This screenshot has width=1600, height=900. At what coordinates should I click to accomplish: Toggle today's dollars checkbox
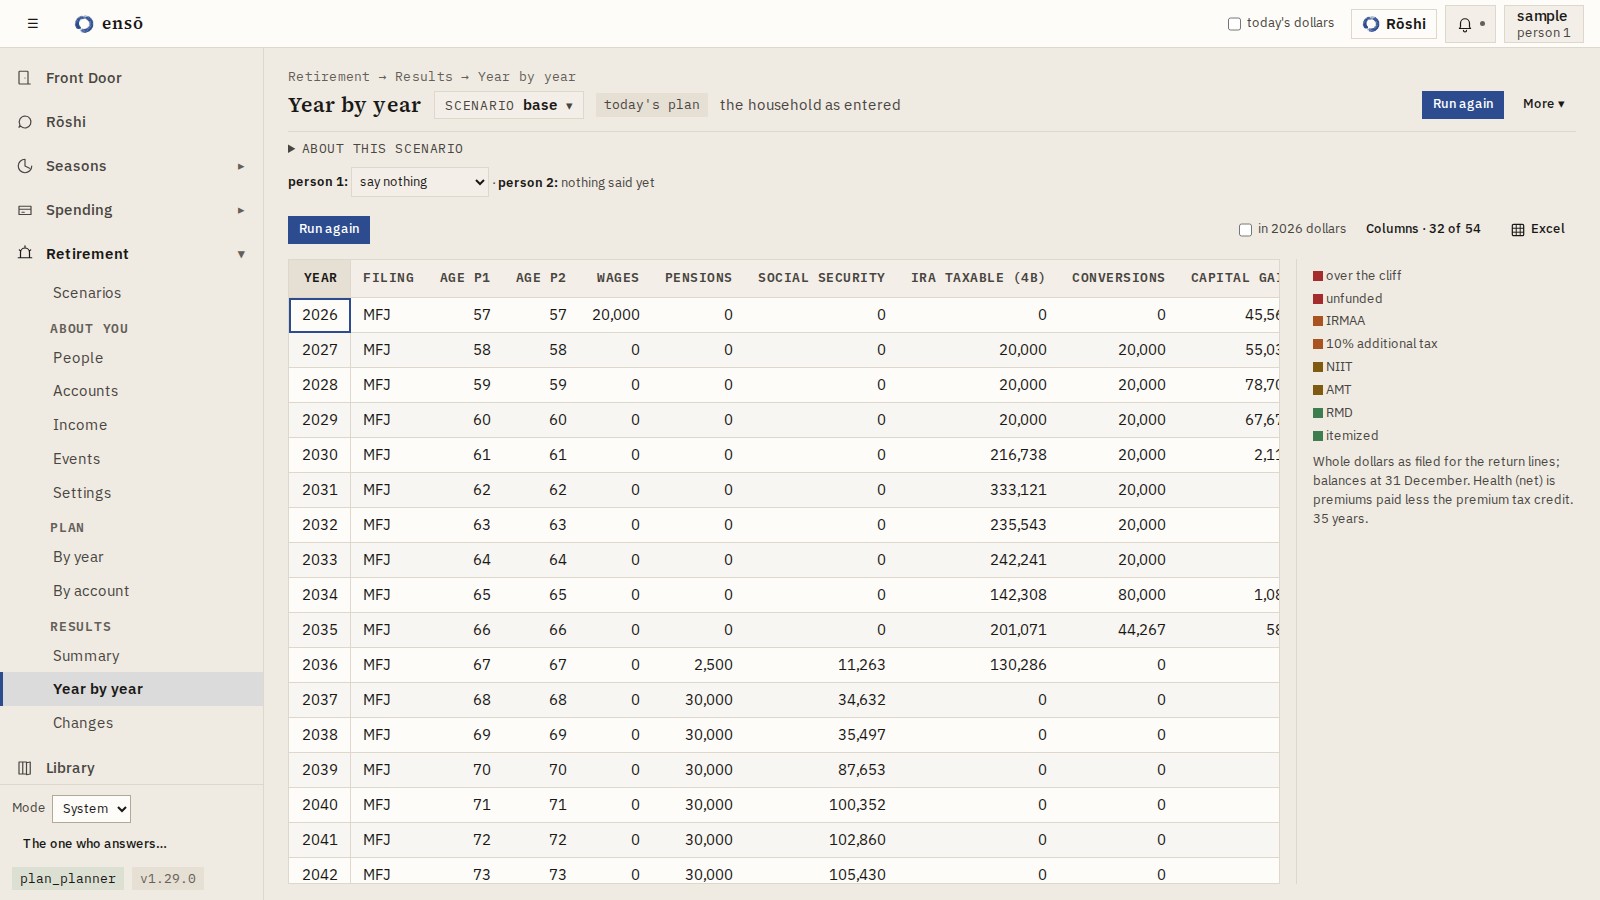(1234, 24)
